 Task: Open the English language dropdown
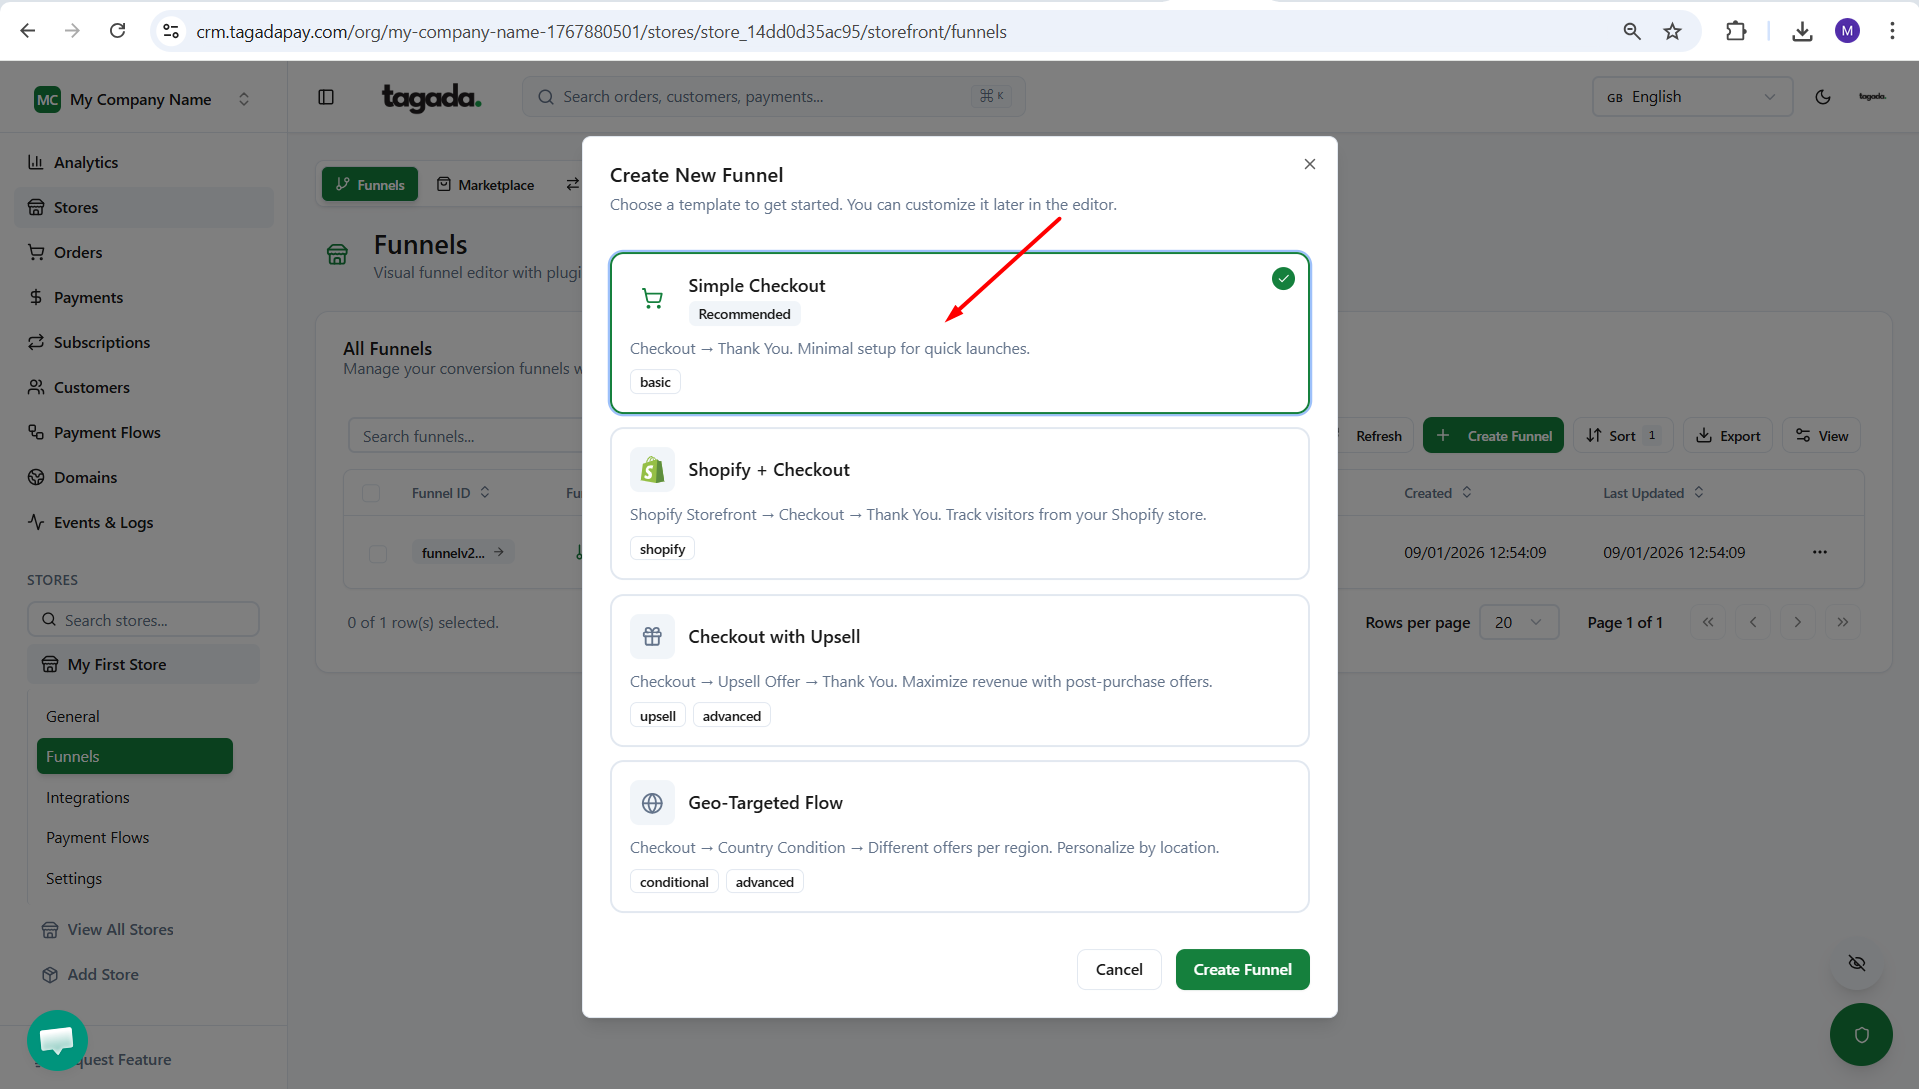click(x=1691, y=97)
